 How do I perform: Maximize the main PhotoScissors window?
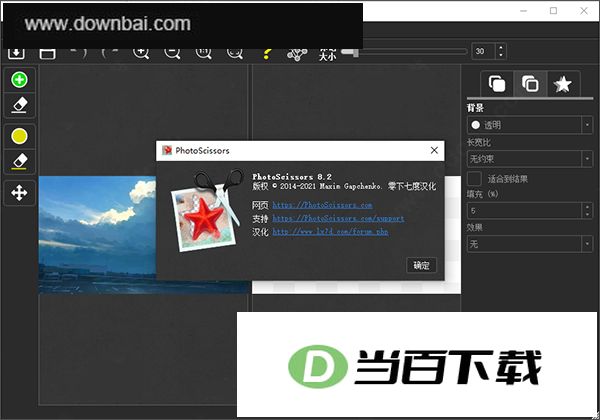point(553,11)
